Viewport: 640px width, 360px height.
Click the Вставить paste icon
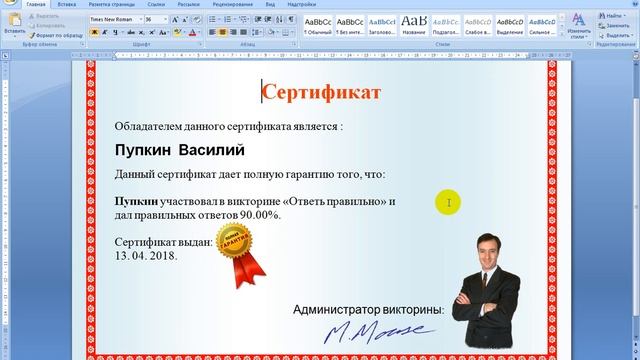point(15,19)
